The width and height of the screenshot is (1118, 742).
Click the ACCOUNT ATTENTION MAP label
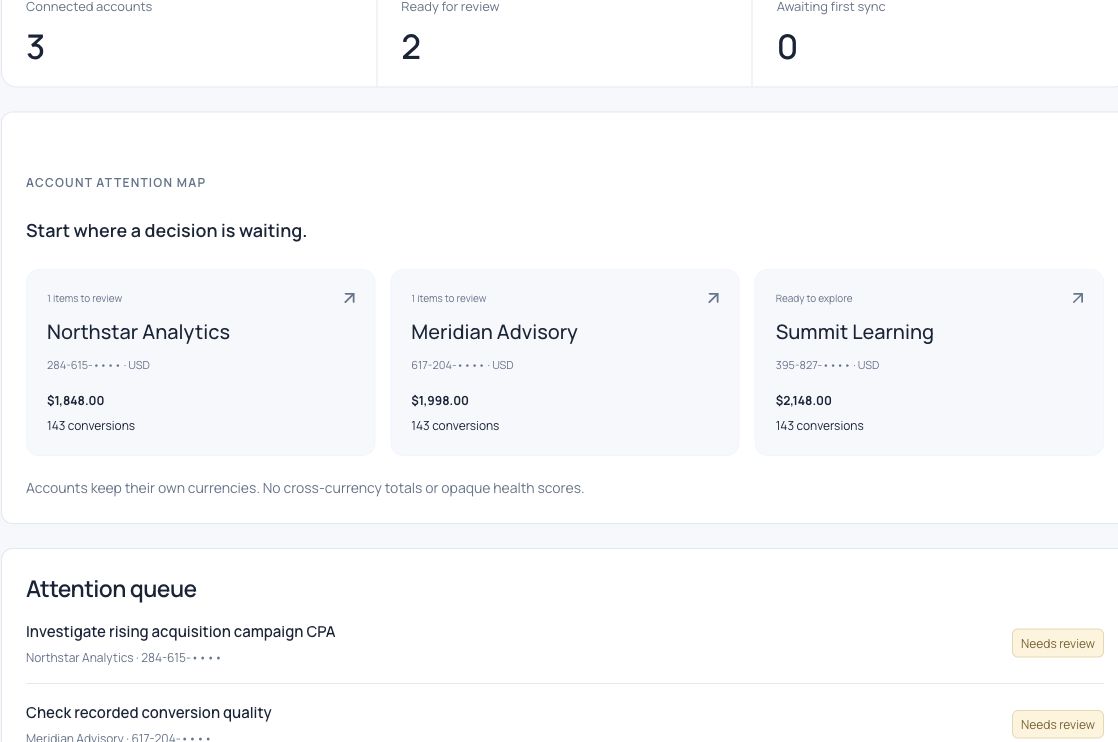[116, 182]
